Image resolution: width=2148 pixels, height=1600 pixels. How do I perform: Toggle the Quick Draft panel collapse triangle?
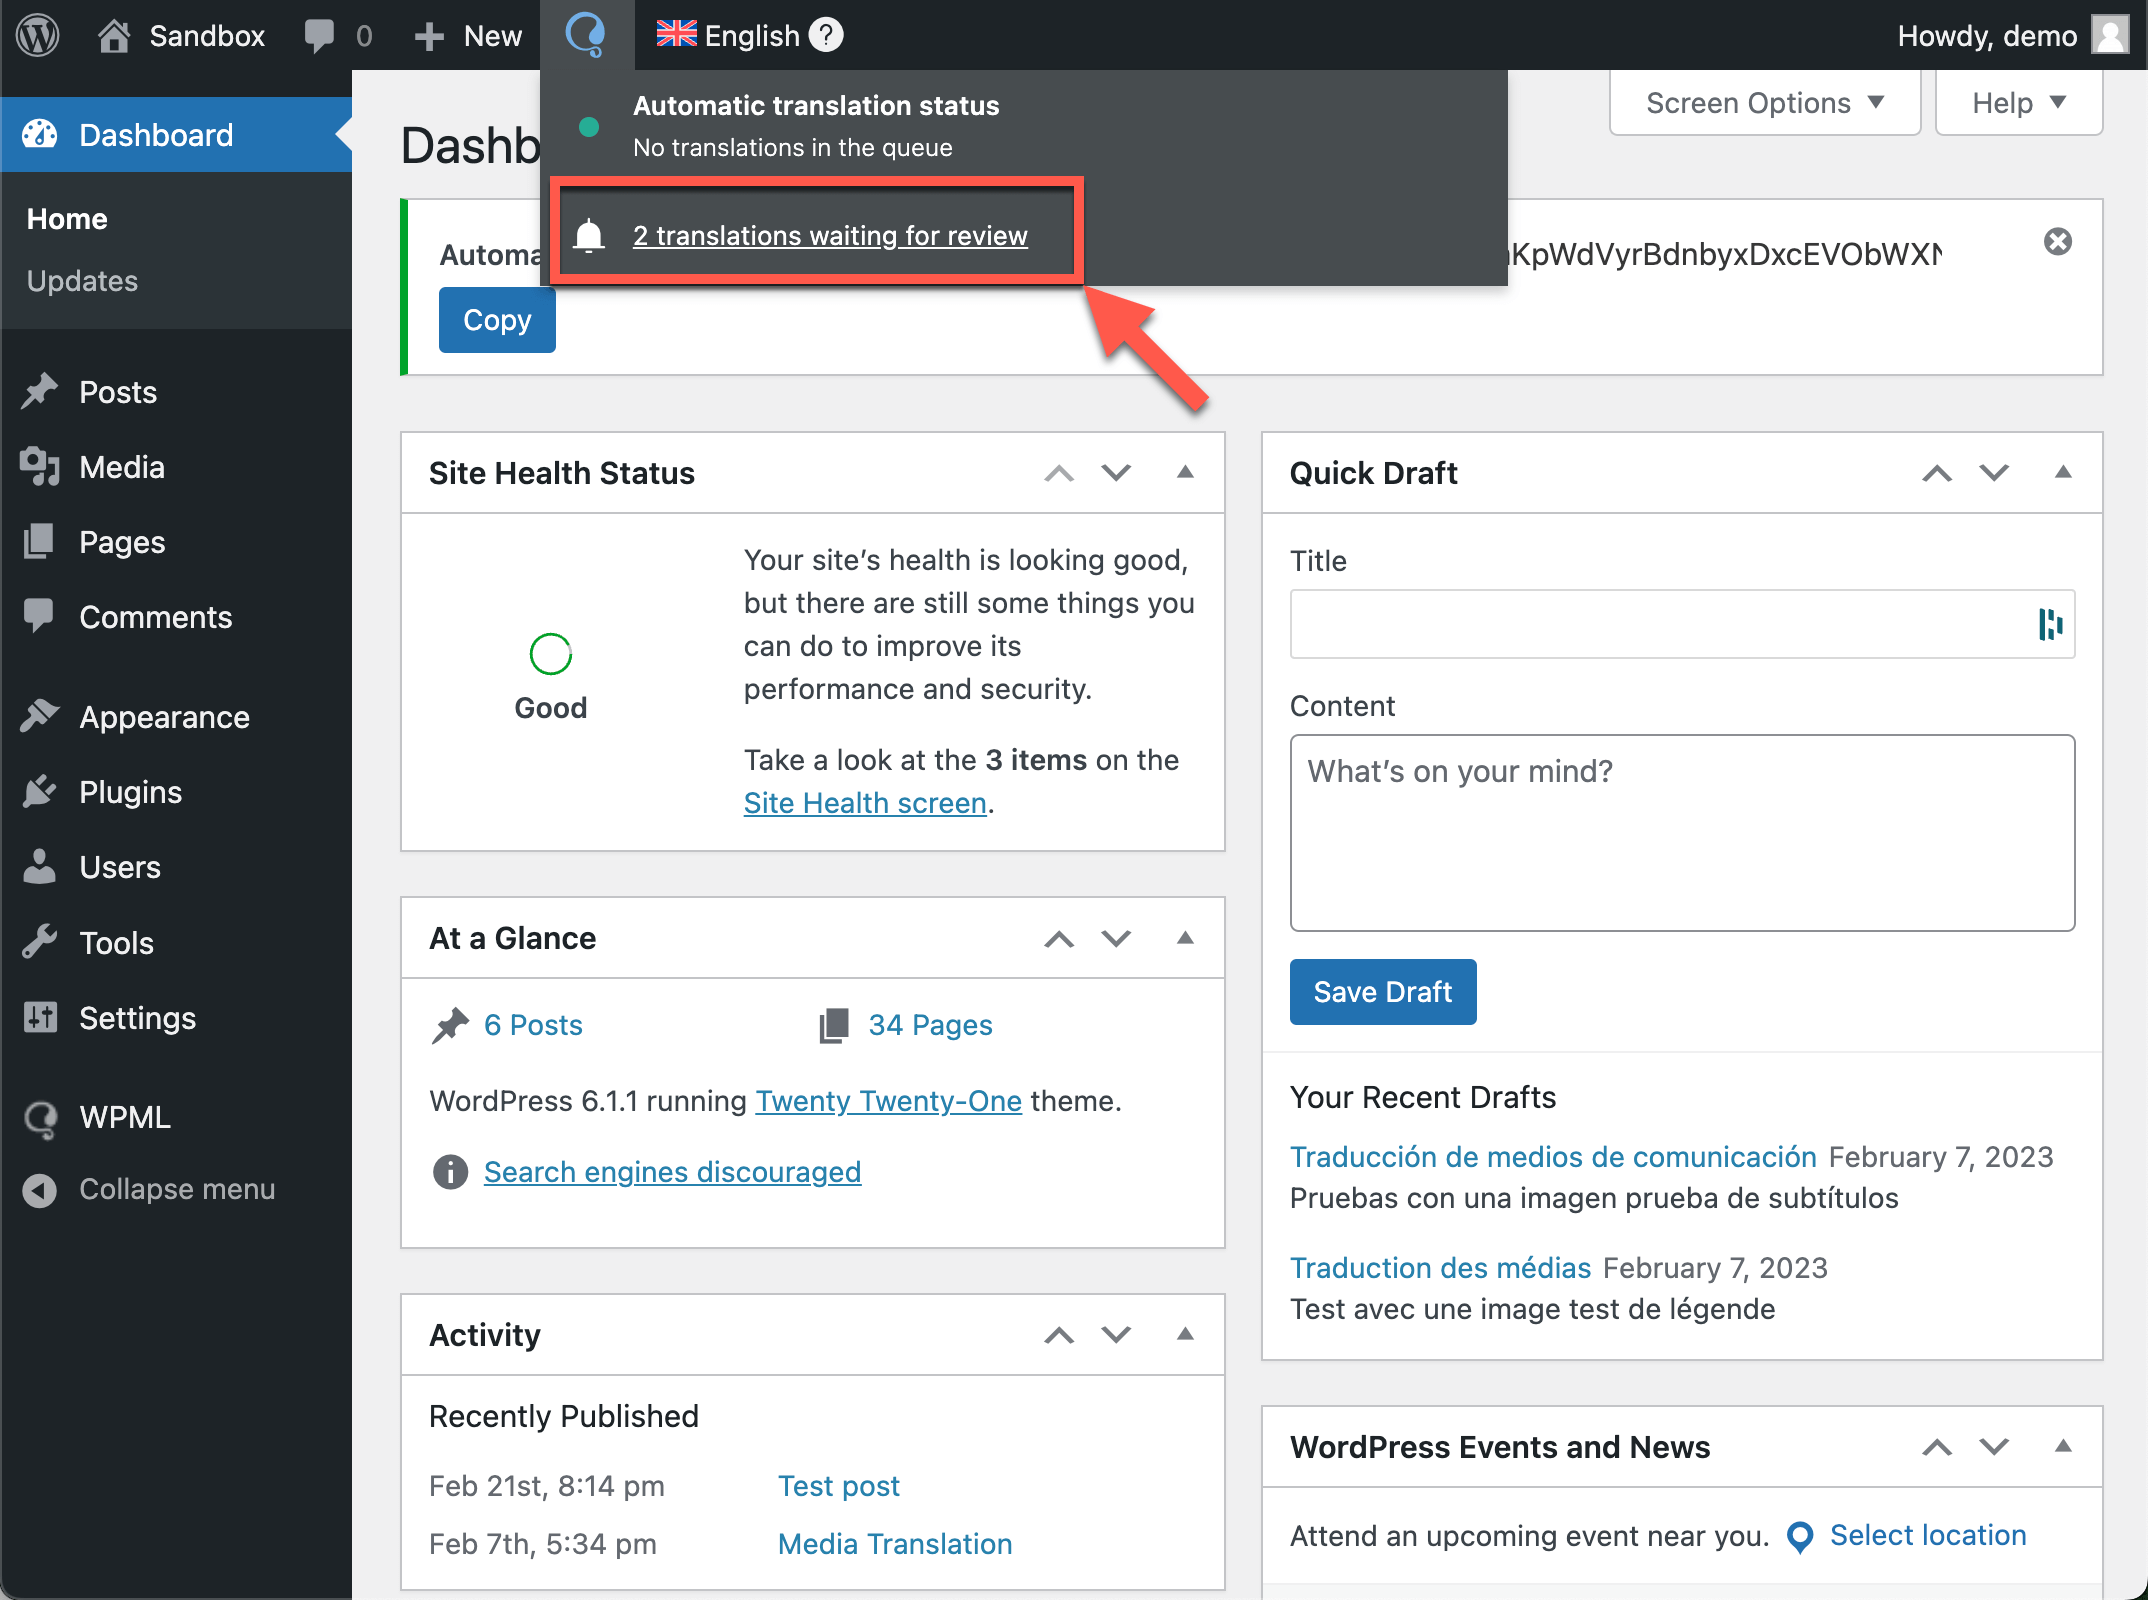(x=2063, y=472)
